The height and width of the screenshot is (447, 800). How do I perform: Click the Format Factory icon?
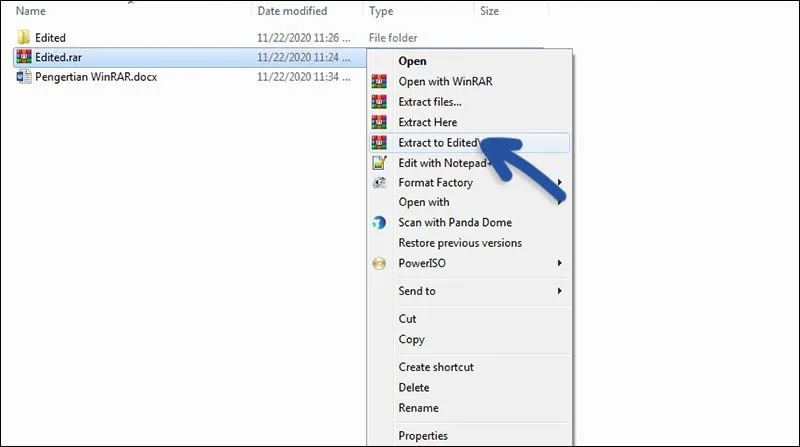coord(379,182)
